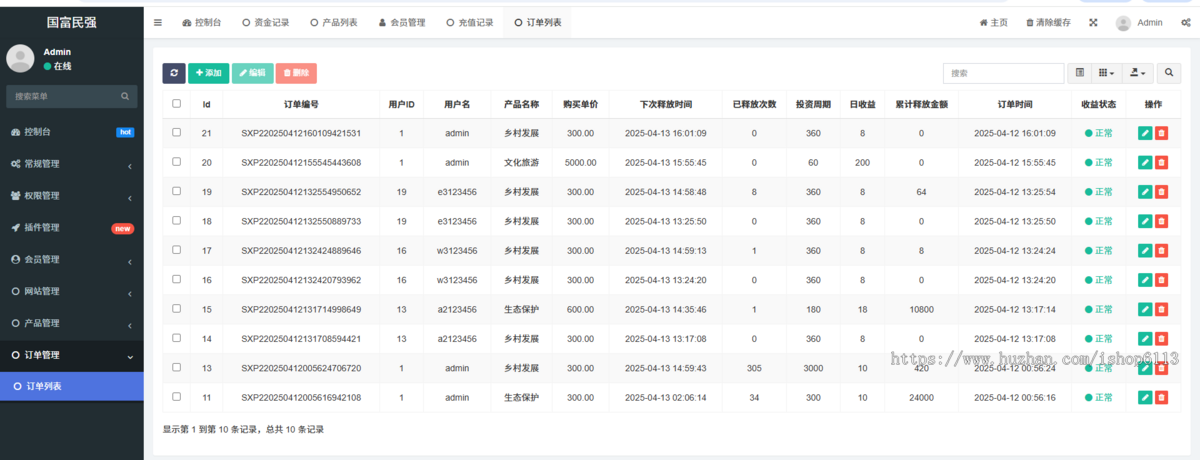
Task: Delete order row Id 17 with trash icon
Action: pos(1161,251)
